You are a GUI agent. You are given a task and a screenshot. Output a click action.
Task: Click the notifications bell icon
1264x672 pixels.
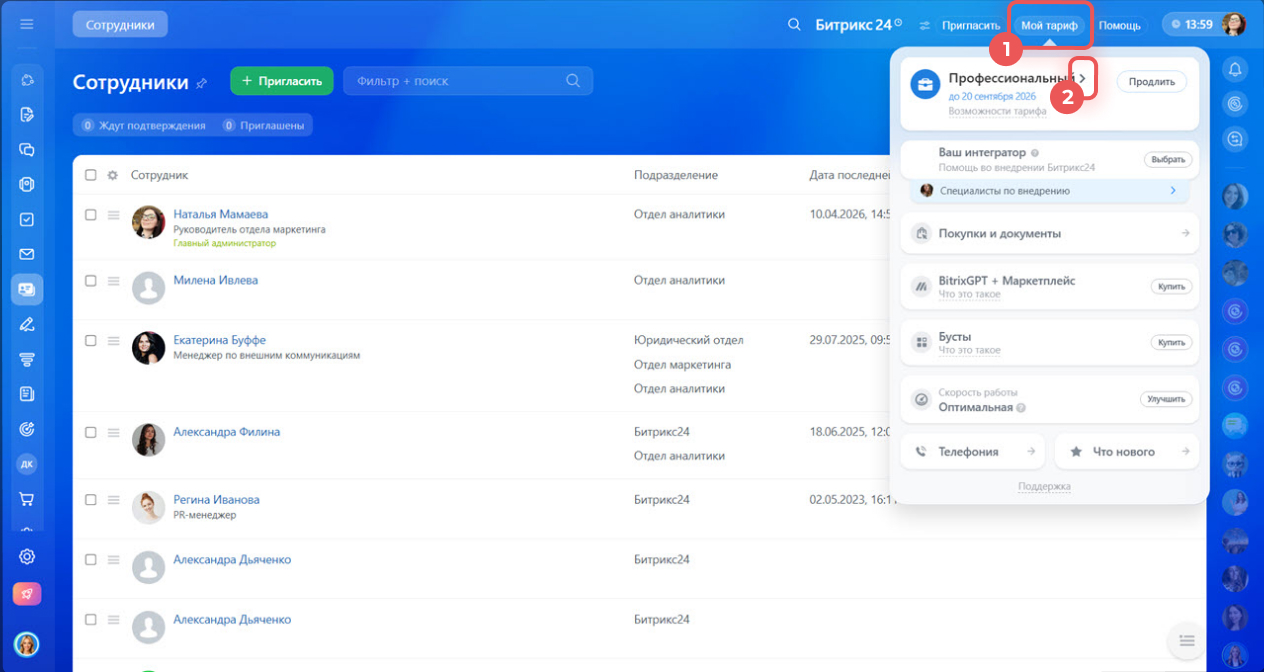coord(1235,69)
